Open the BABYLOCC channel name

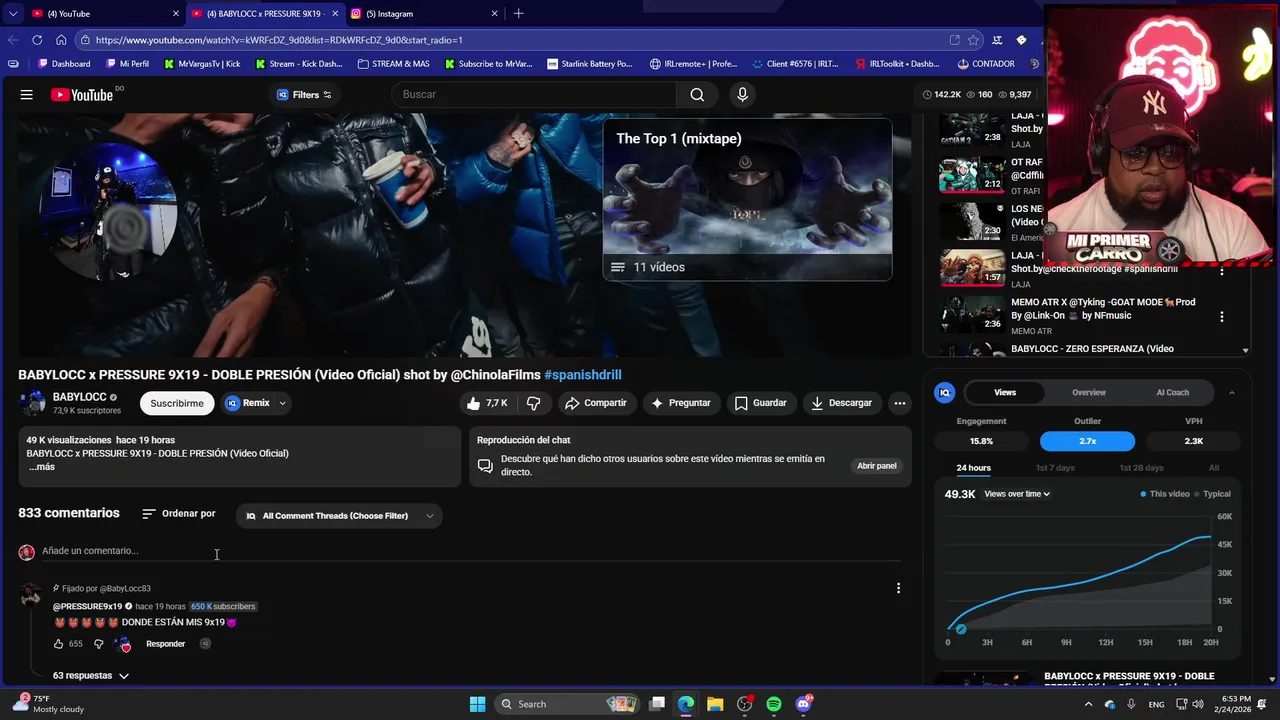tap(79, 397)
